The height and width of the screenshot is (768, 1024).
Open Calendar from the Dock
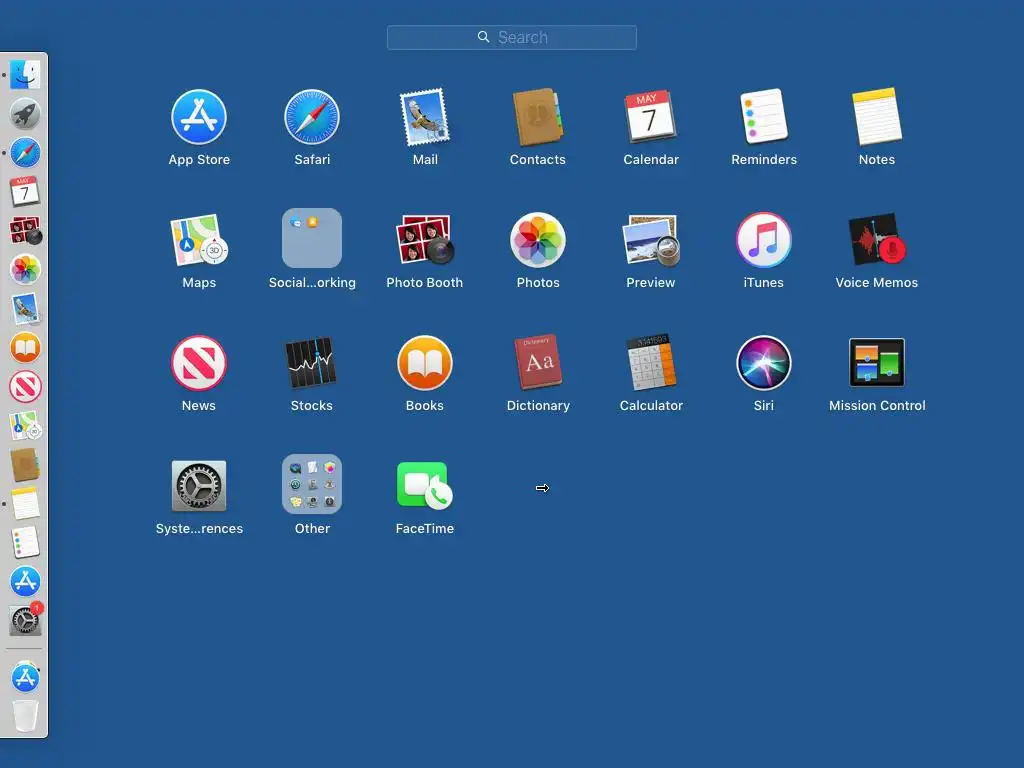(x=25, y=192)
